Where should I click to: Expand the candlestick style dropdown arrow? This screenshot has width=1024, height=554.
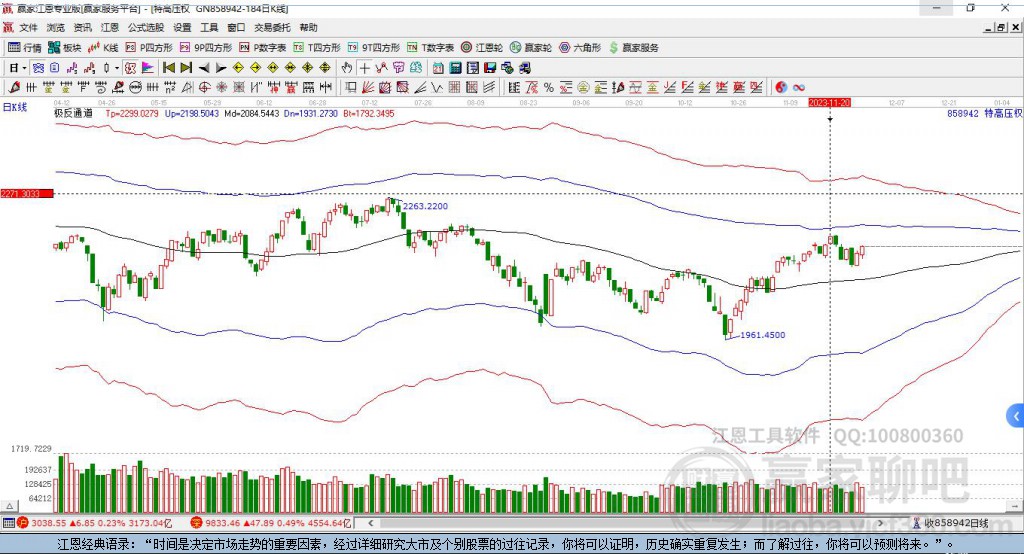tap(117, 68)
